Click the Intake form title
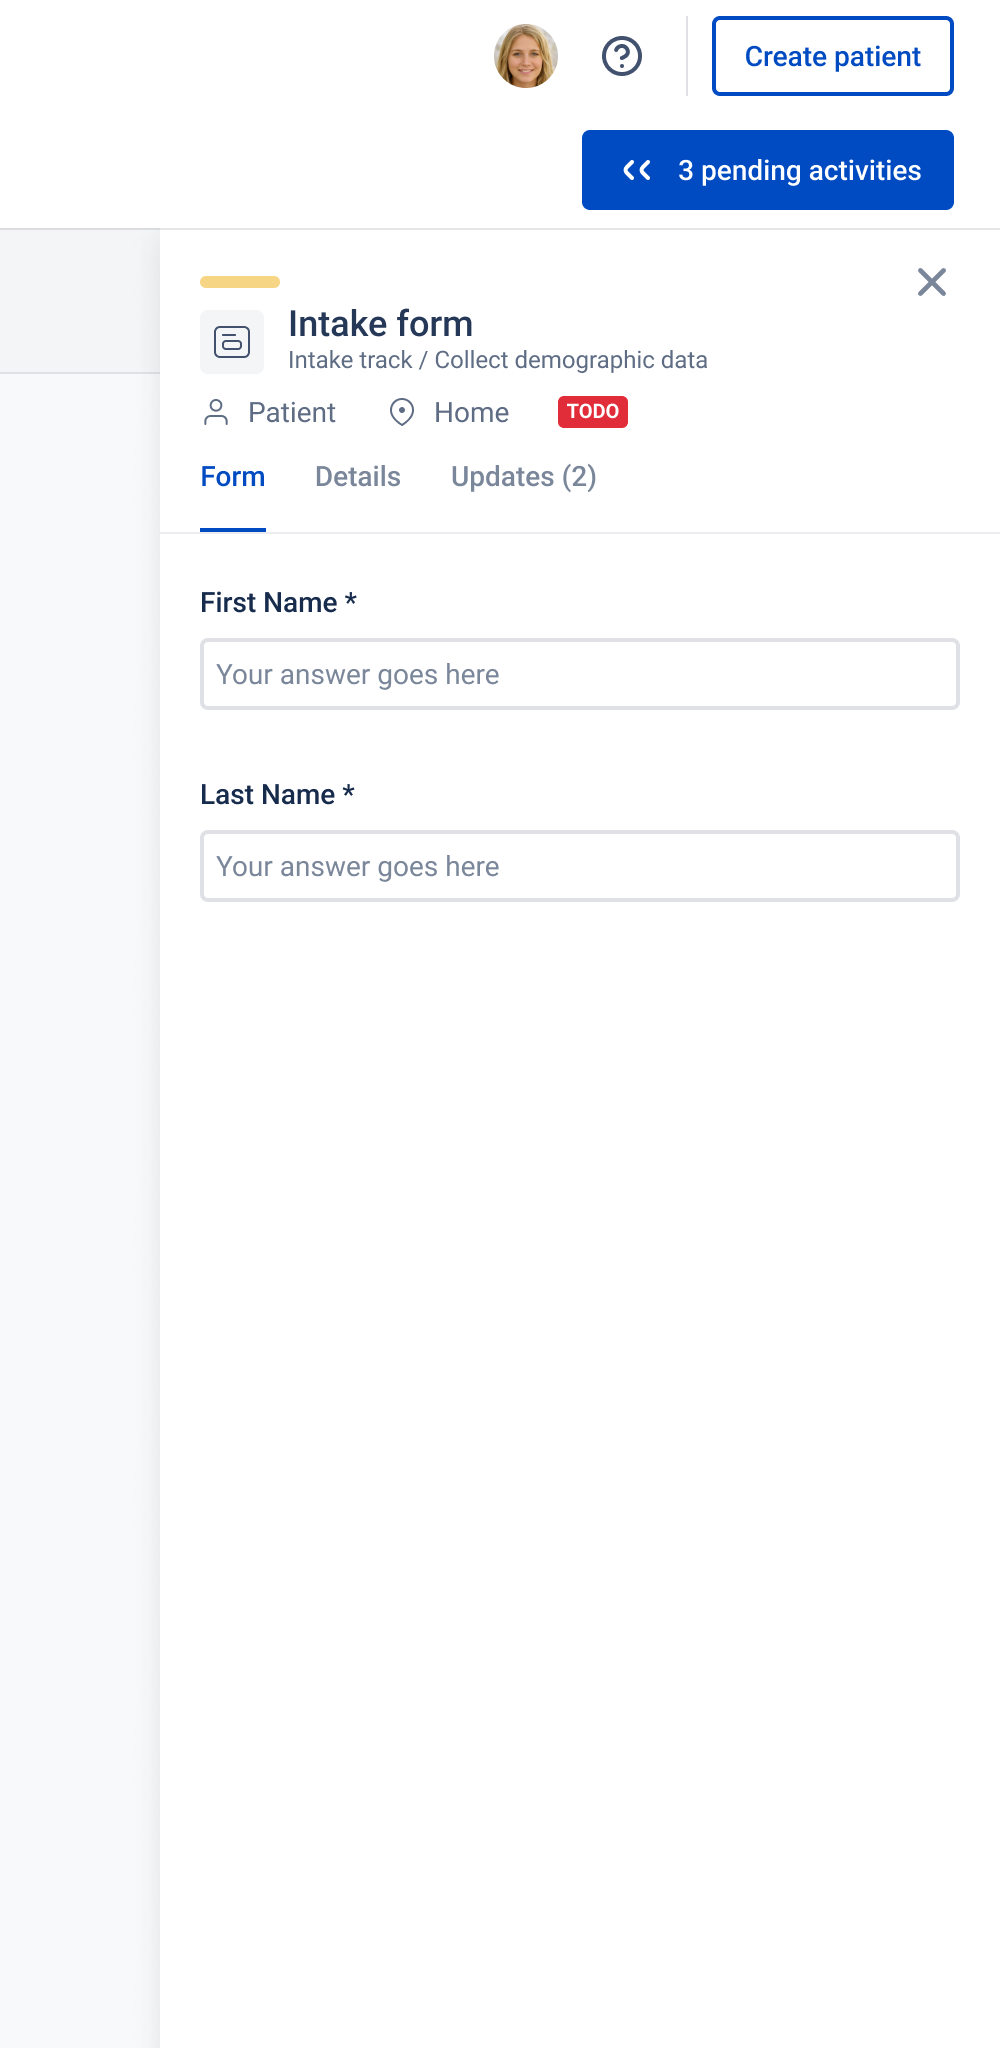This screenshot has height=2048, width=1000. 381,324
